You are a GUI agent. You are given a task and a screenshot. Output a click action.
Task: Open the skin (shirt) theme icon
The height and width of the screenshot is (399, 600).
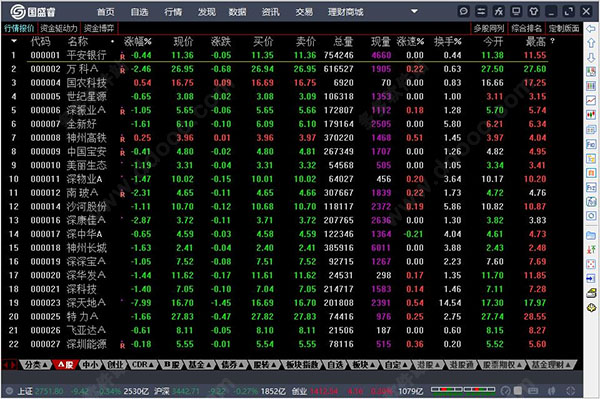(534, 11)
